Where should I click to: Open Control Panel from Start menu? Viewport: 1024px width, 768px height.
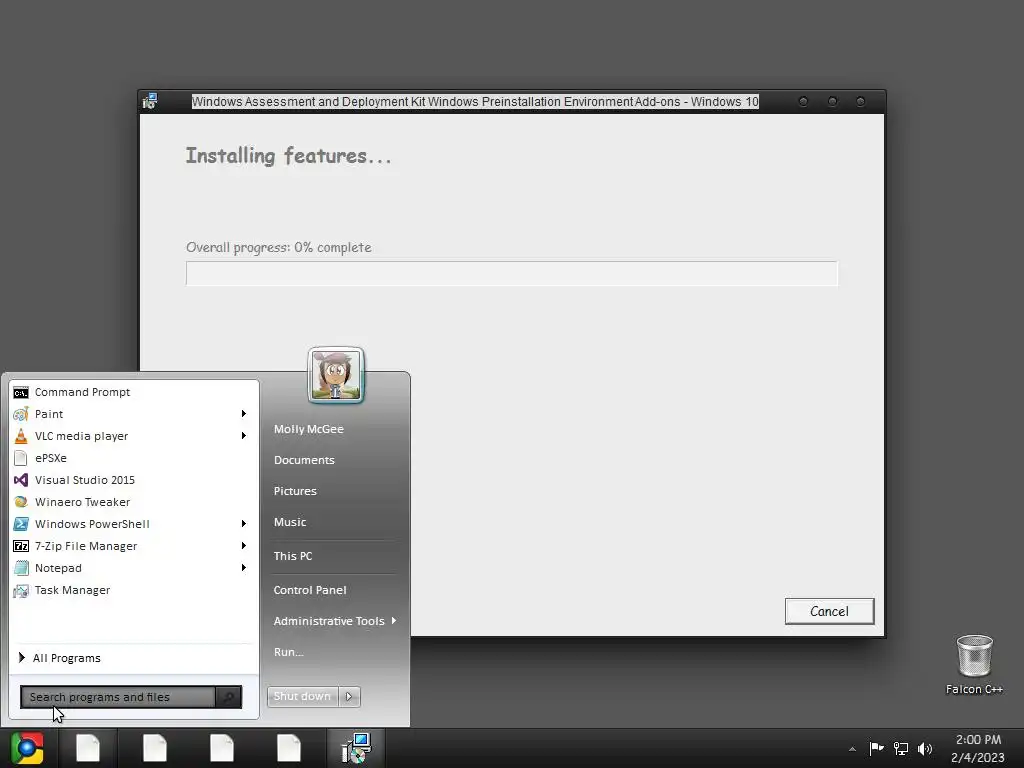click(310, 590)
